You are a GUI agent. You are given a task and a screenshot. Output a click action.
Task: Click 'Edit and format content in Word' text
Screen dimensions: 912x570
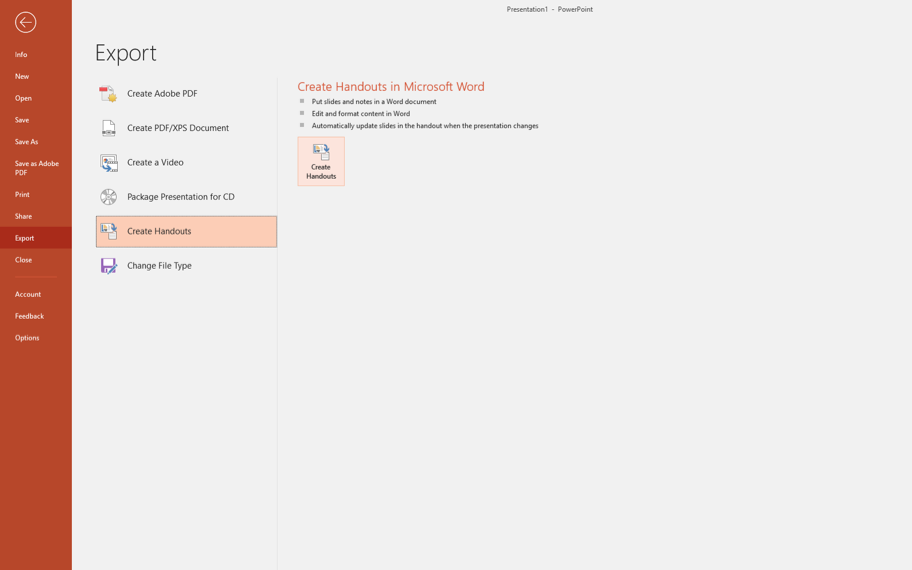coord(361,113)
